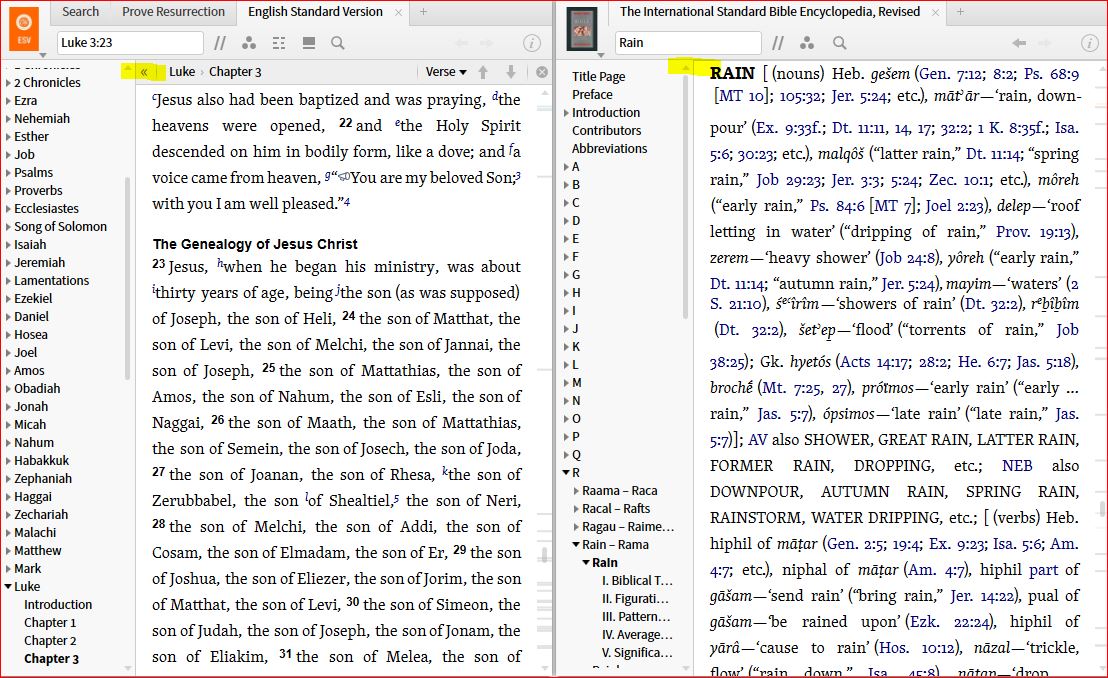Select Nehemiah in the book list
The height and width of the screenshot is (678, 1108).
tap(42, 119)
